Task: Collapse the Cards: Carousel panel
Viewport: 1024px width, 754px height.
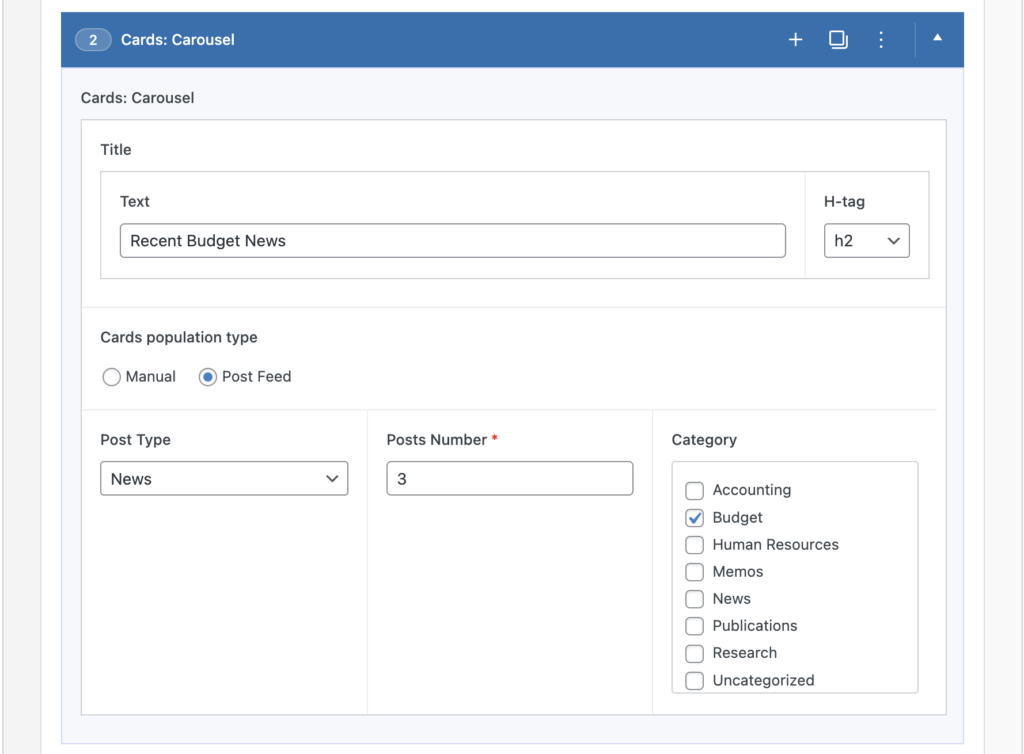Action: pyautogui.click(x=937, y=38)
